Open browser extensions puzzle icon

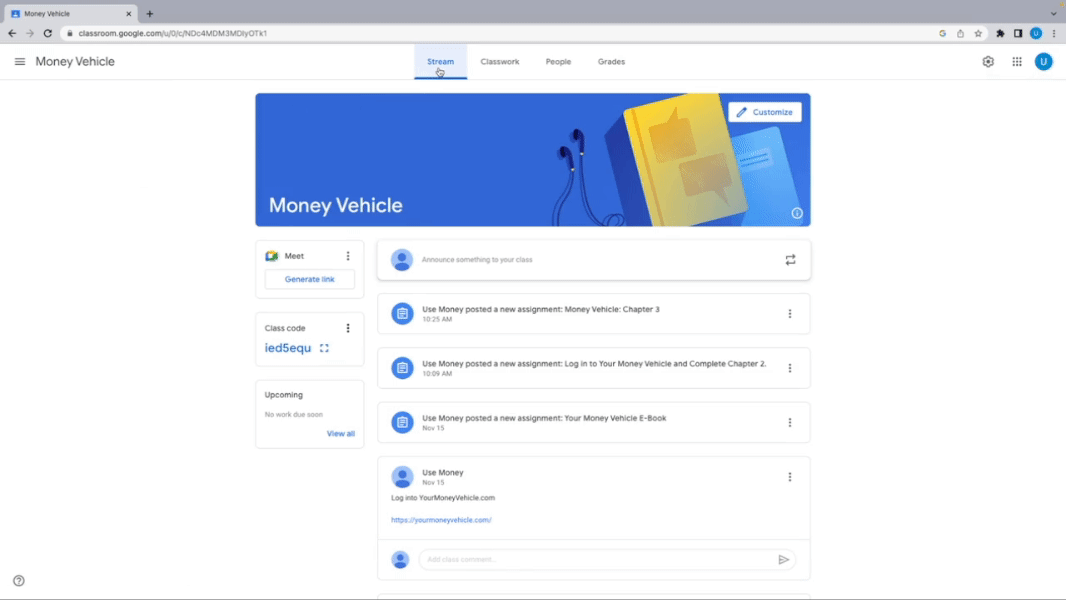pos(1000,33)
